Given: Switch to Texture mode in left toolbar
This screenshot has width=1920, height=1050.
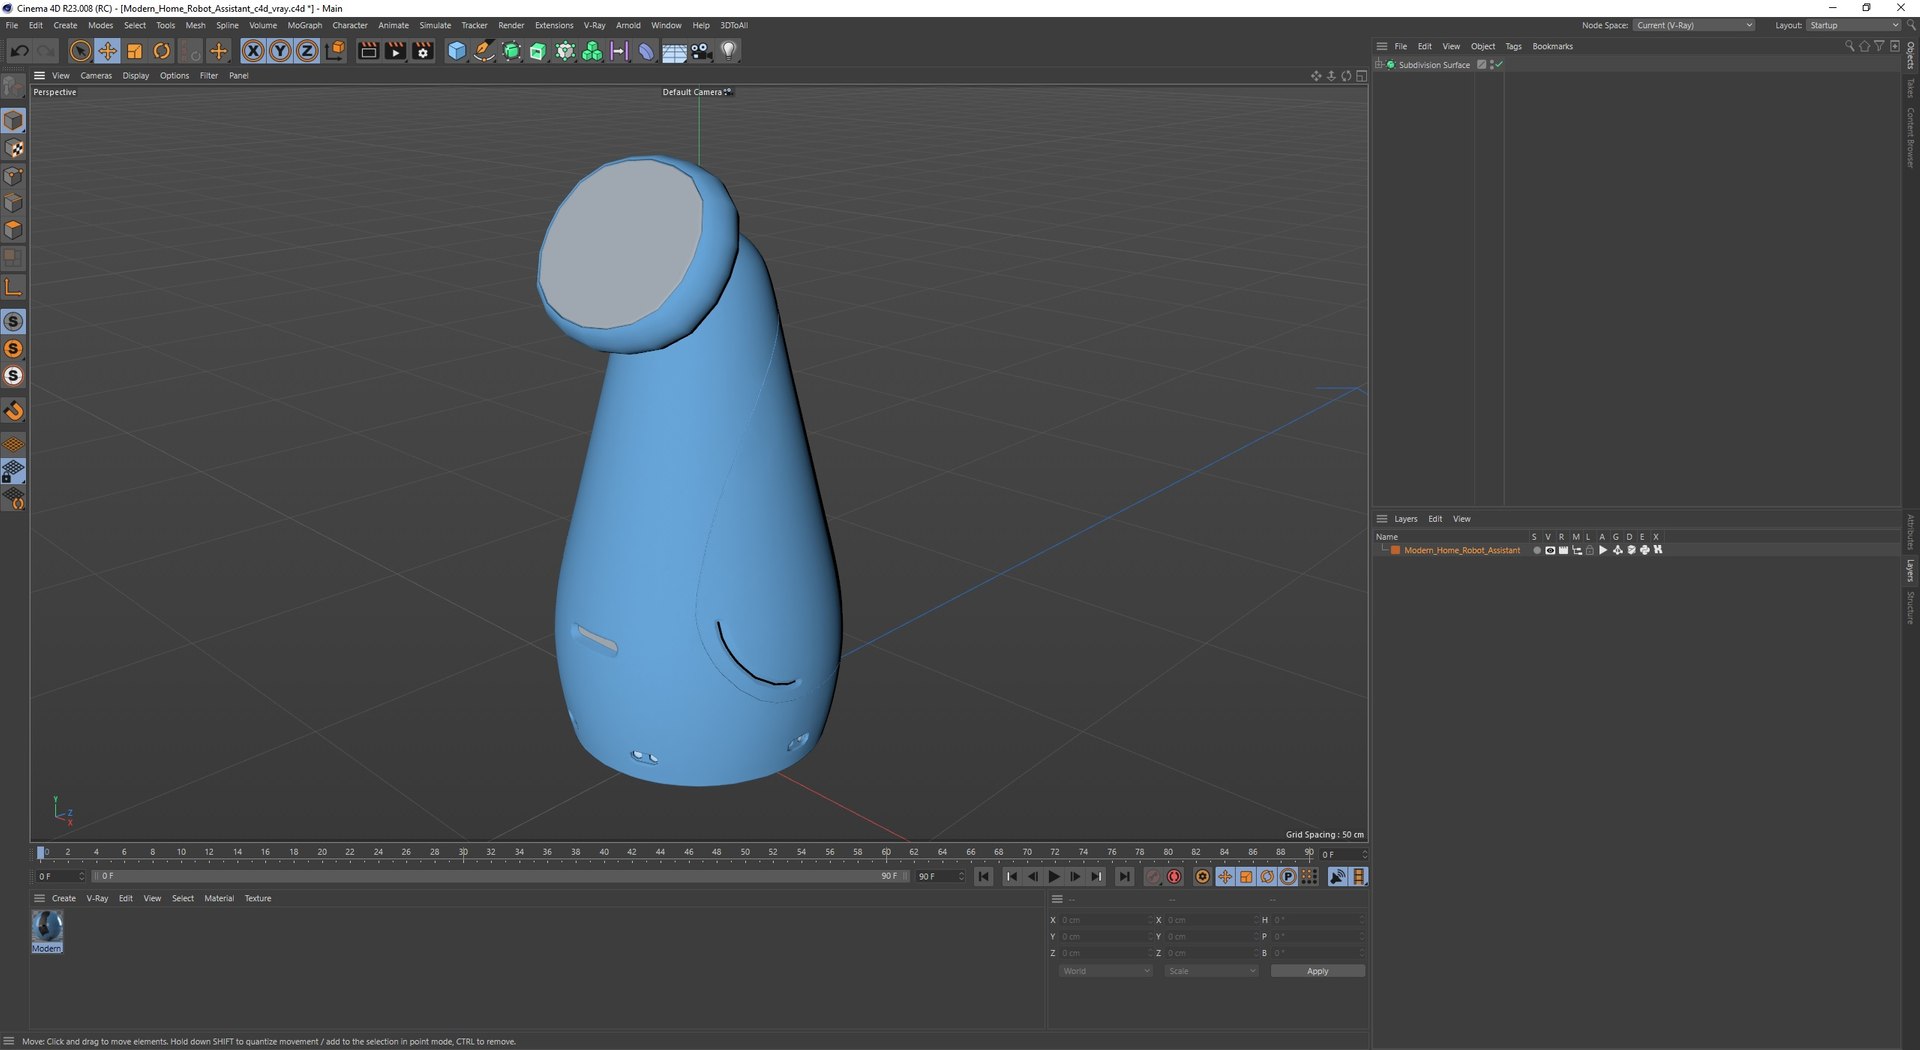Looking at the screenshot, I should 14,148.
